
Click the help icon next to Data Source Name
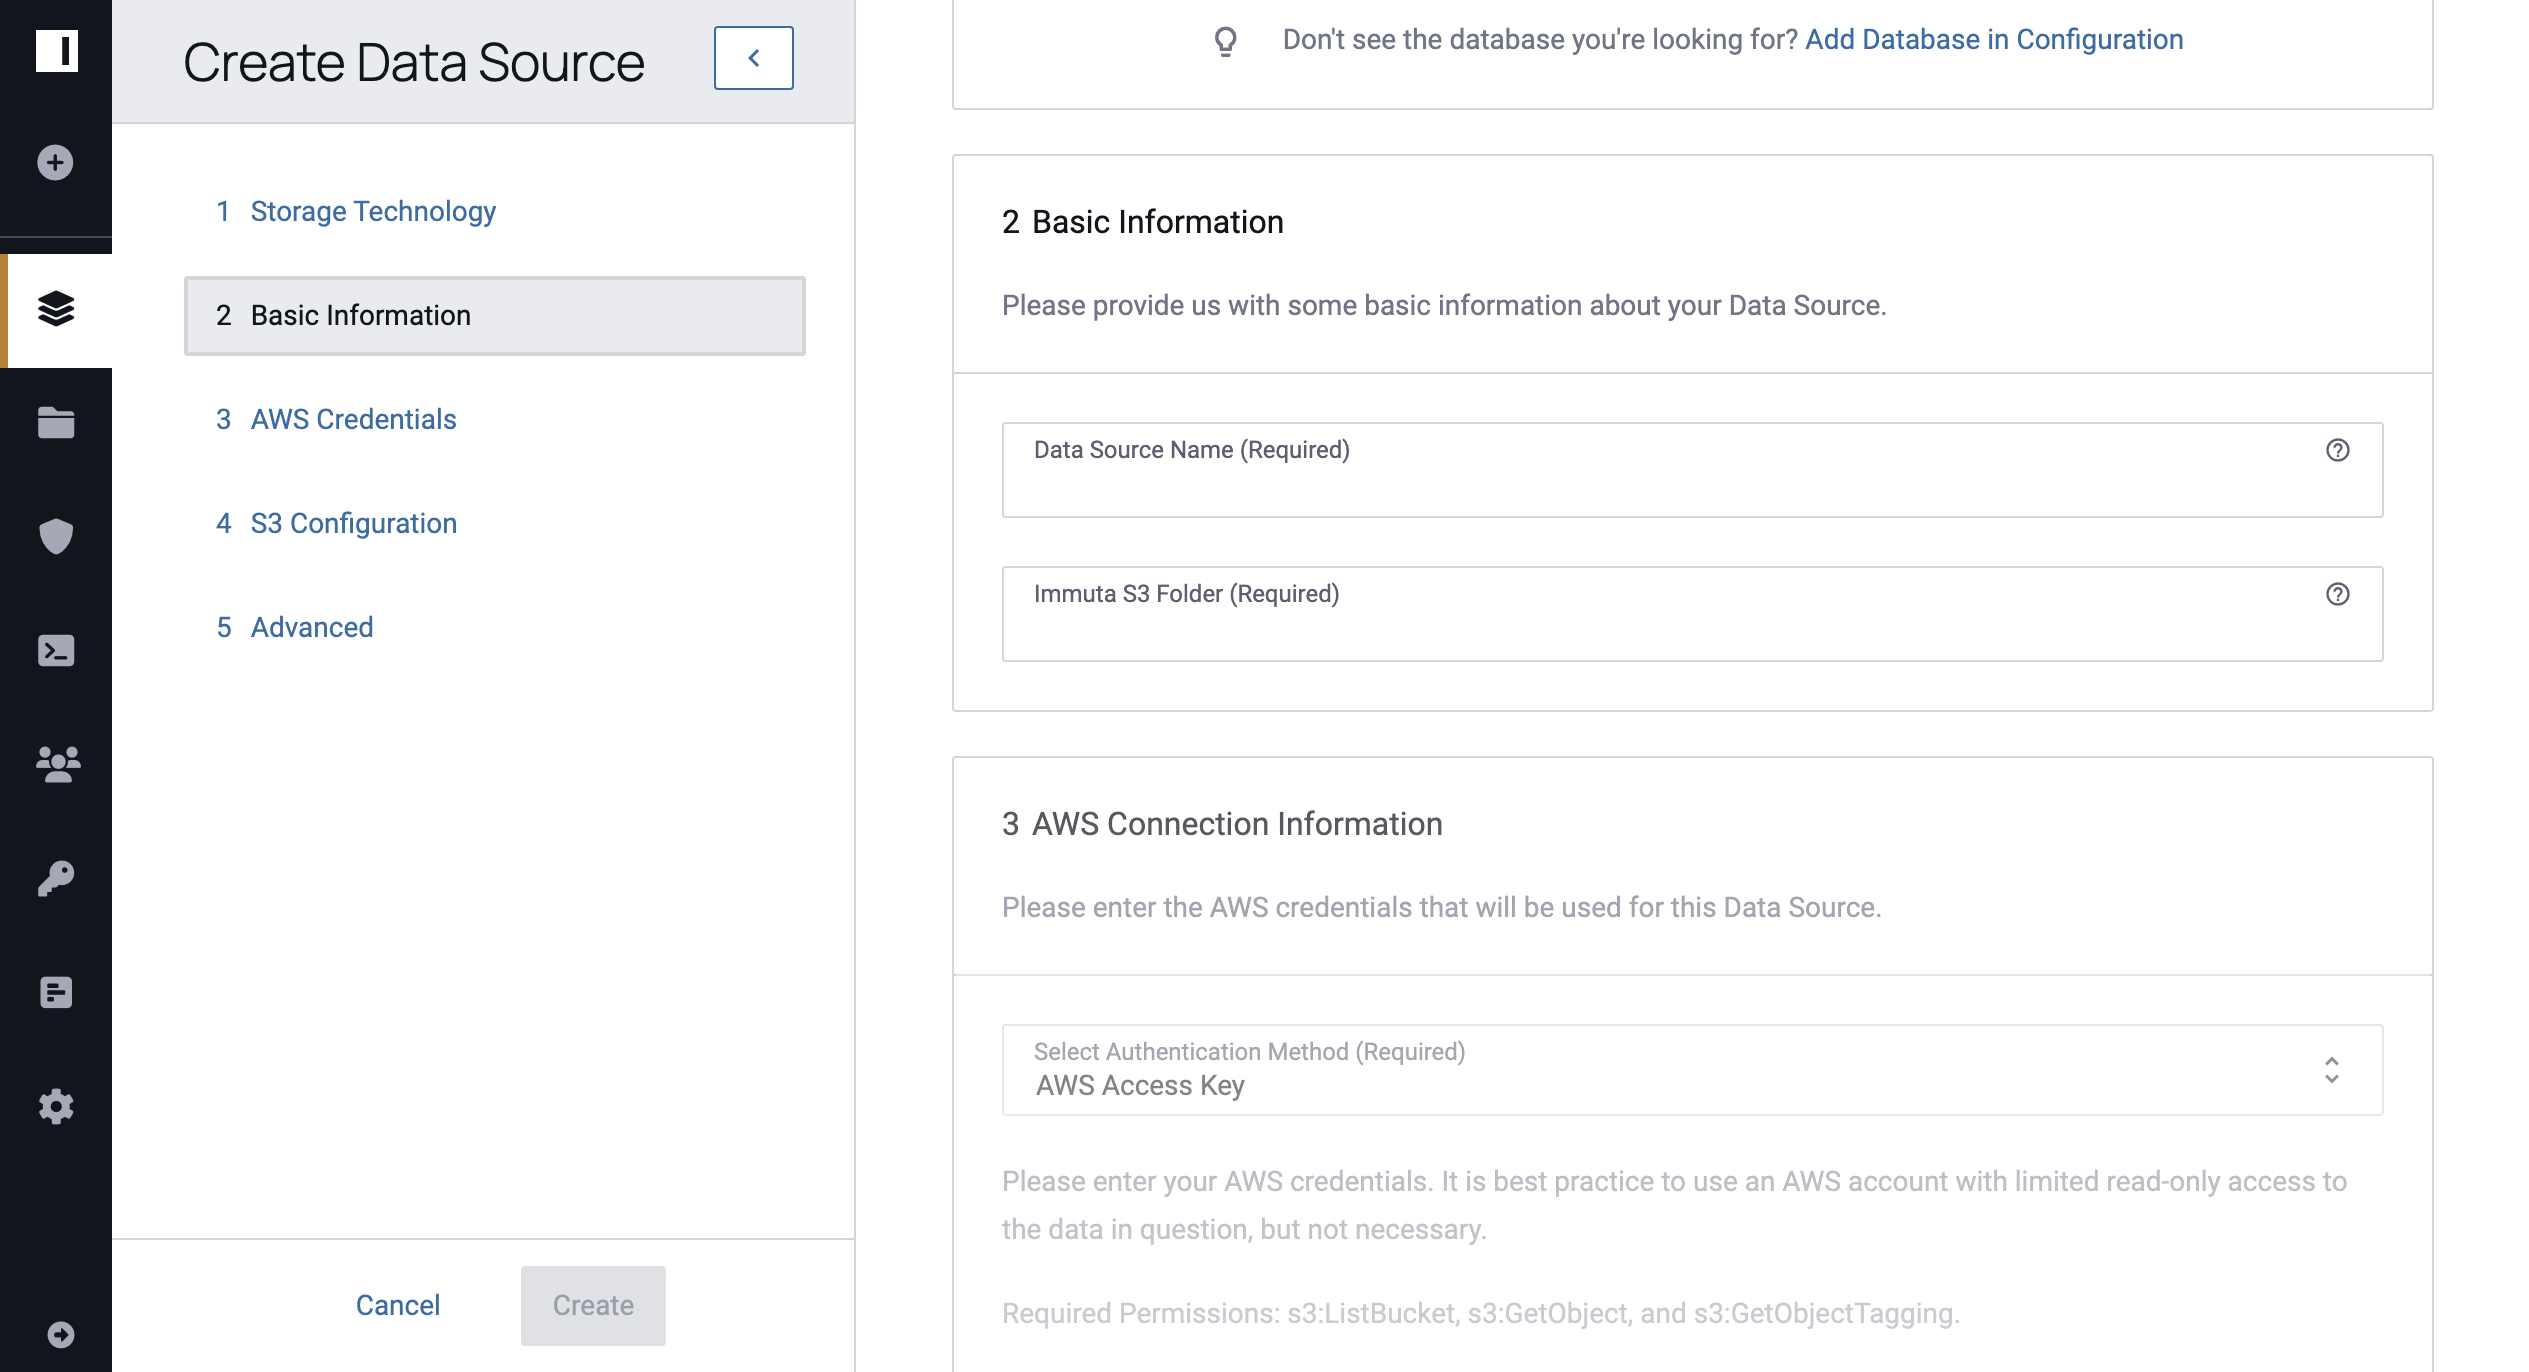coord(2336,449)
